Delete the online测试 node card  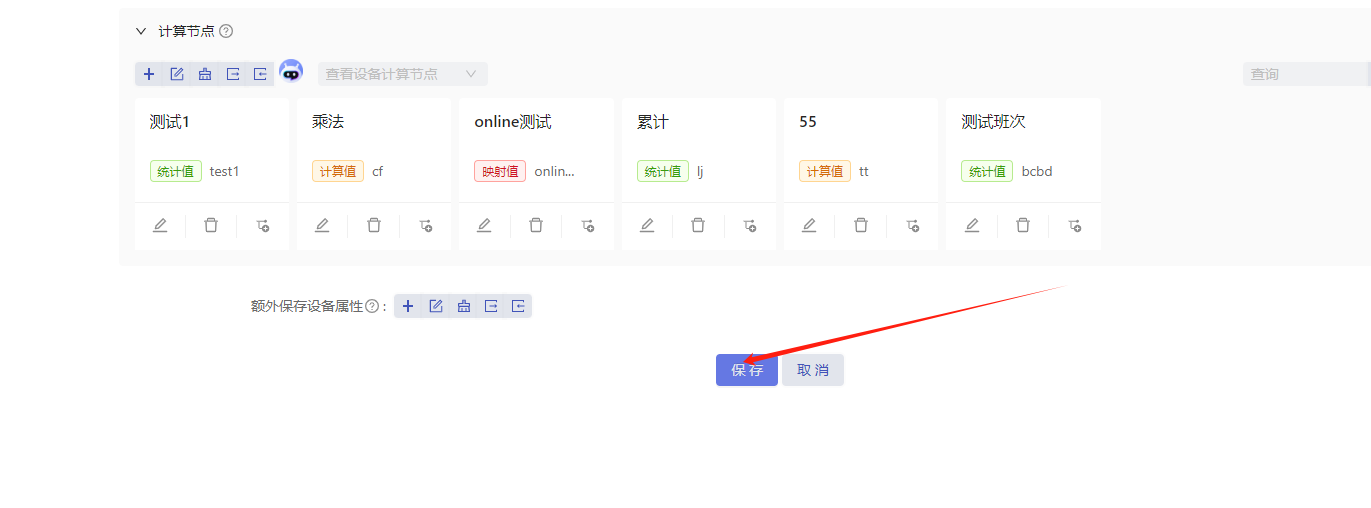click(x=536, y=226)
